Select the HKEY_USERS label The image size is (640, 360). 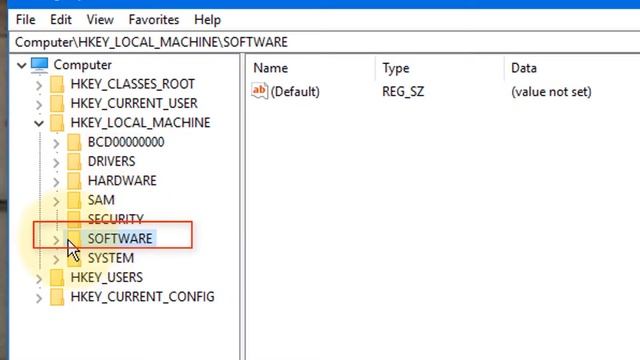pos(107,277)
